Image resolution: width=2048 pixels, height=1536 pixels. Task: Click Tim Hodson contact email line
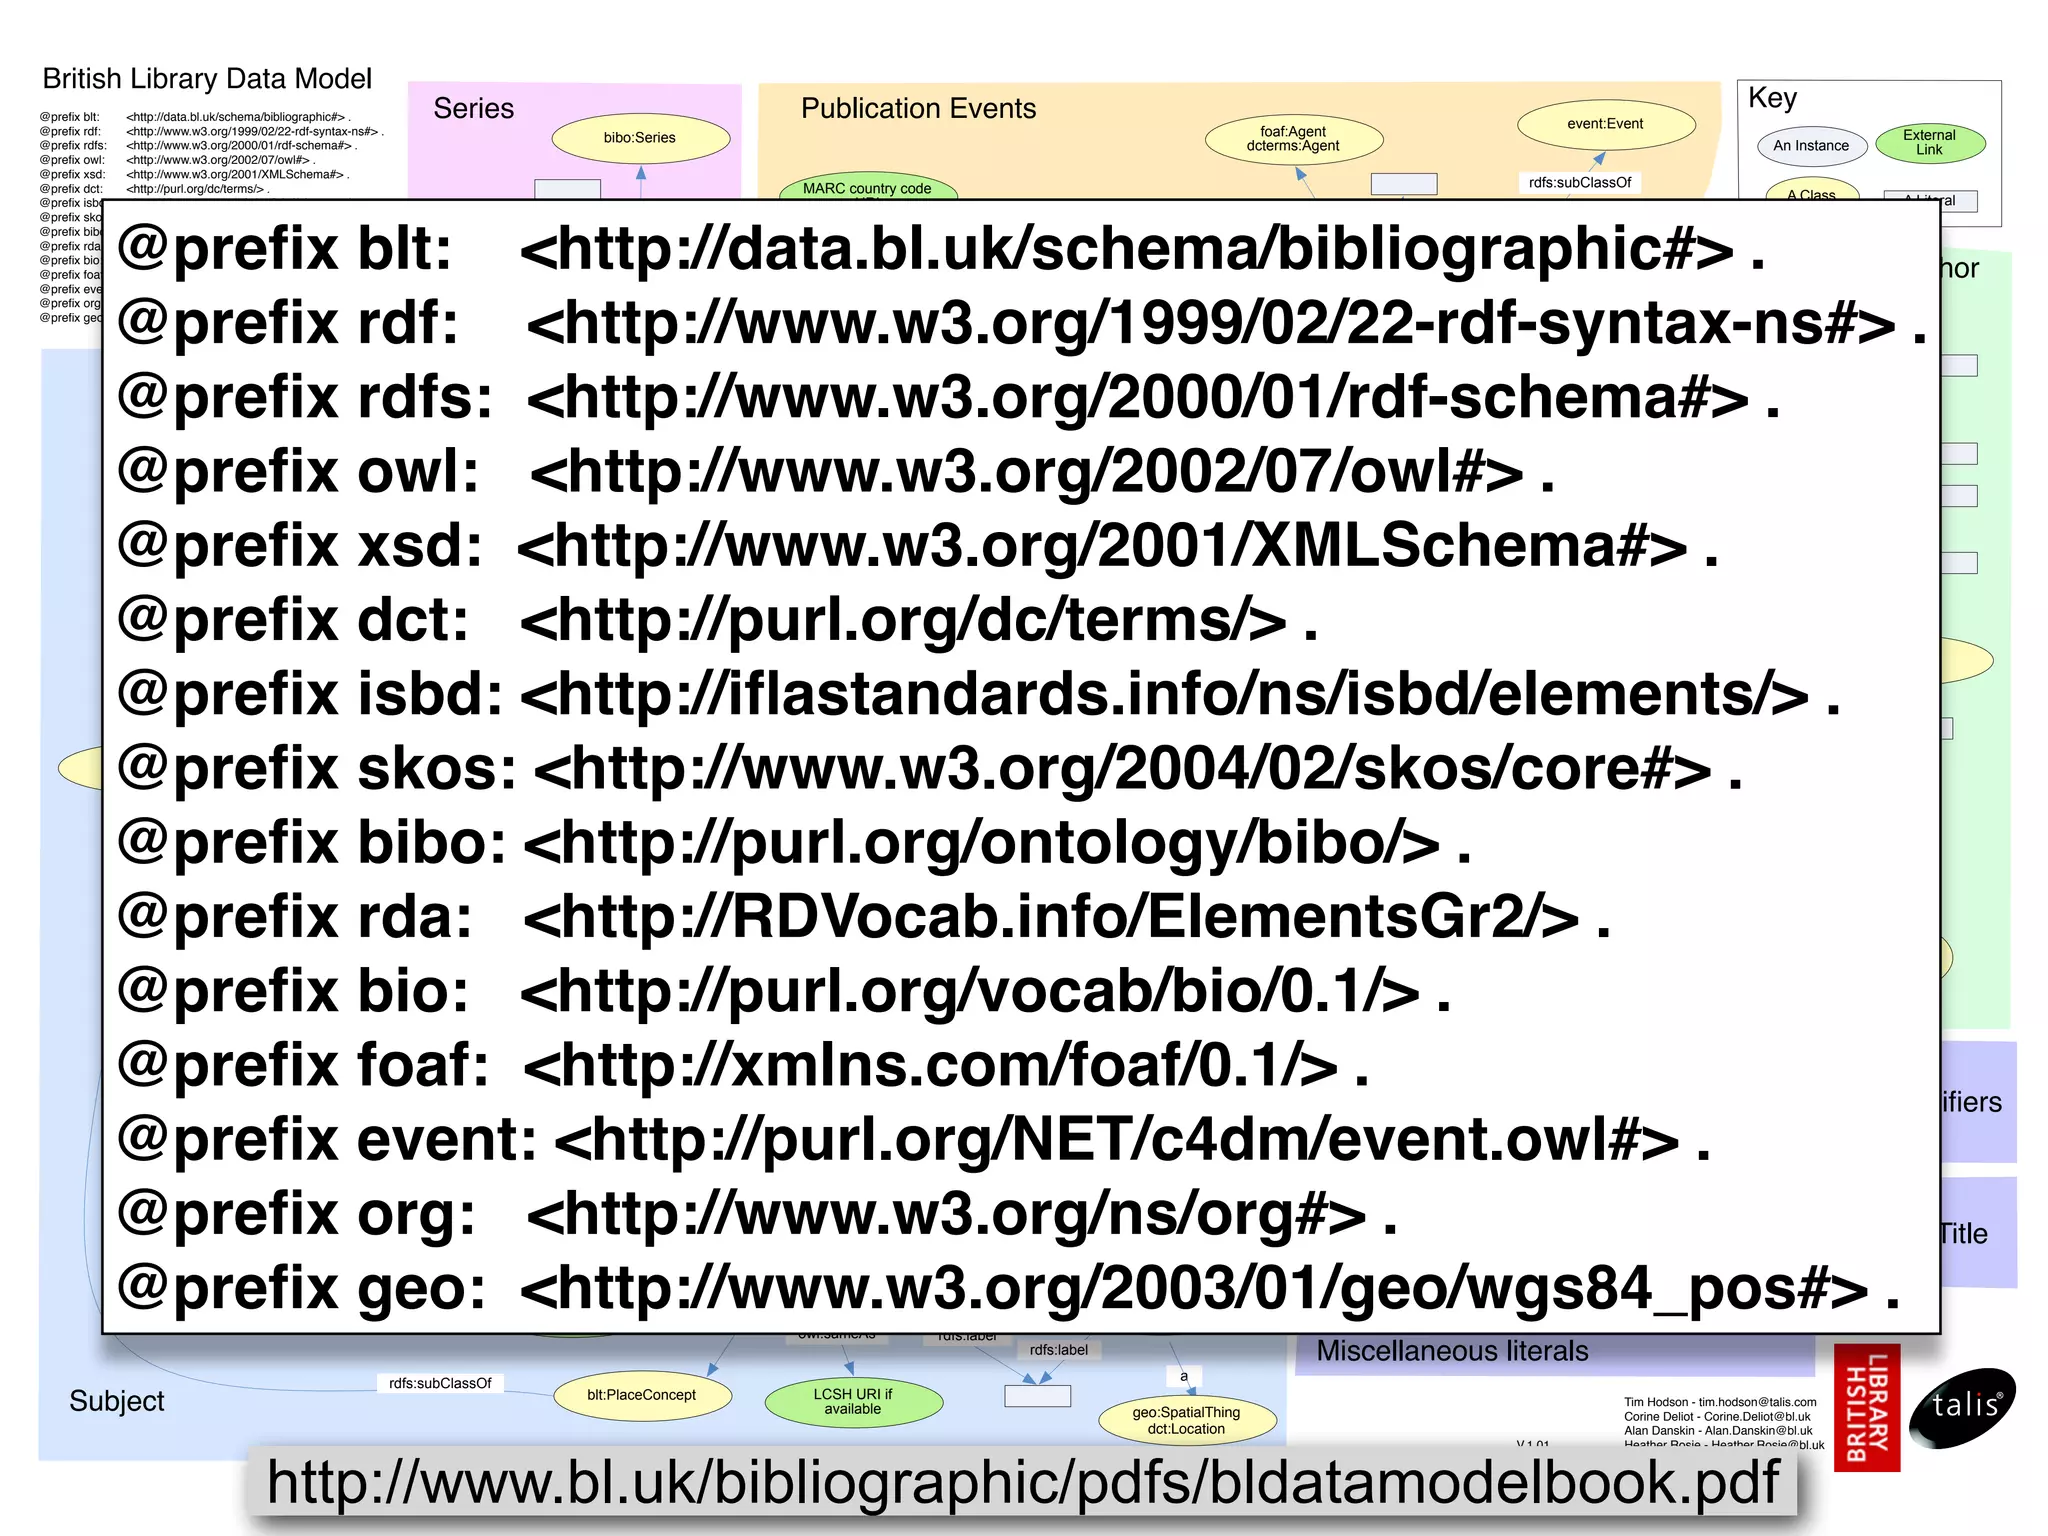click(x=1720, y=1402)
